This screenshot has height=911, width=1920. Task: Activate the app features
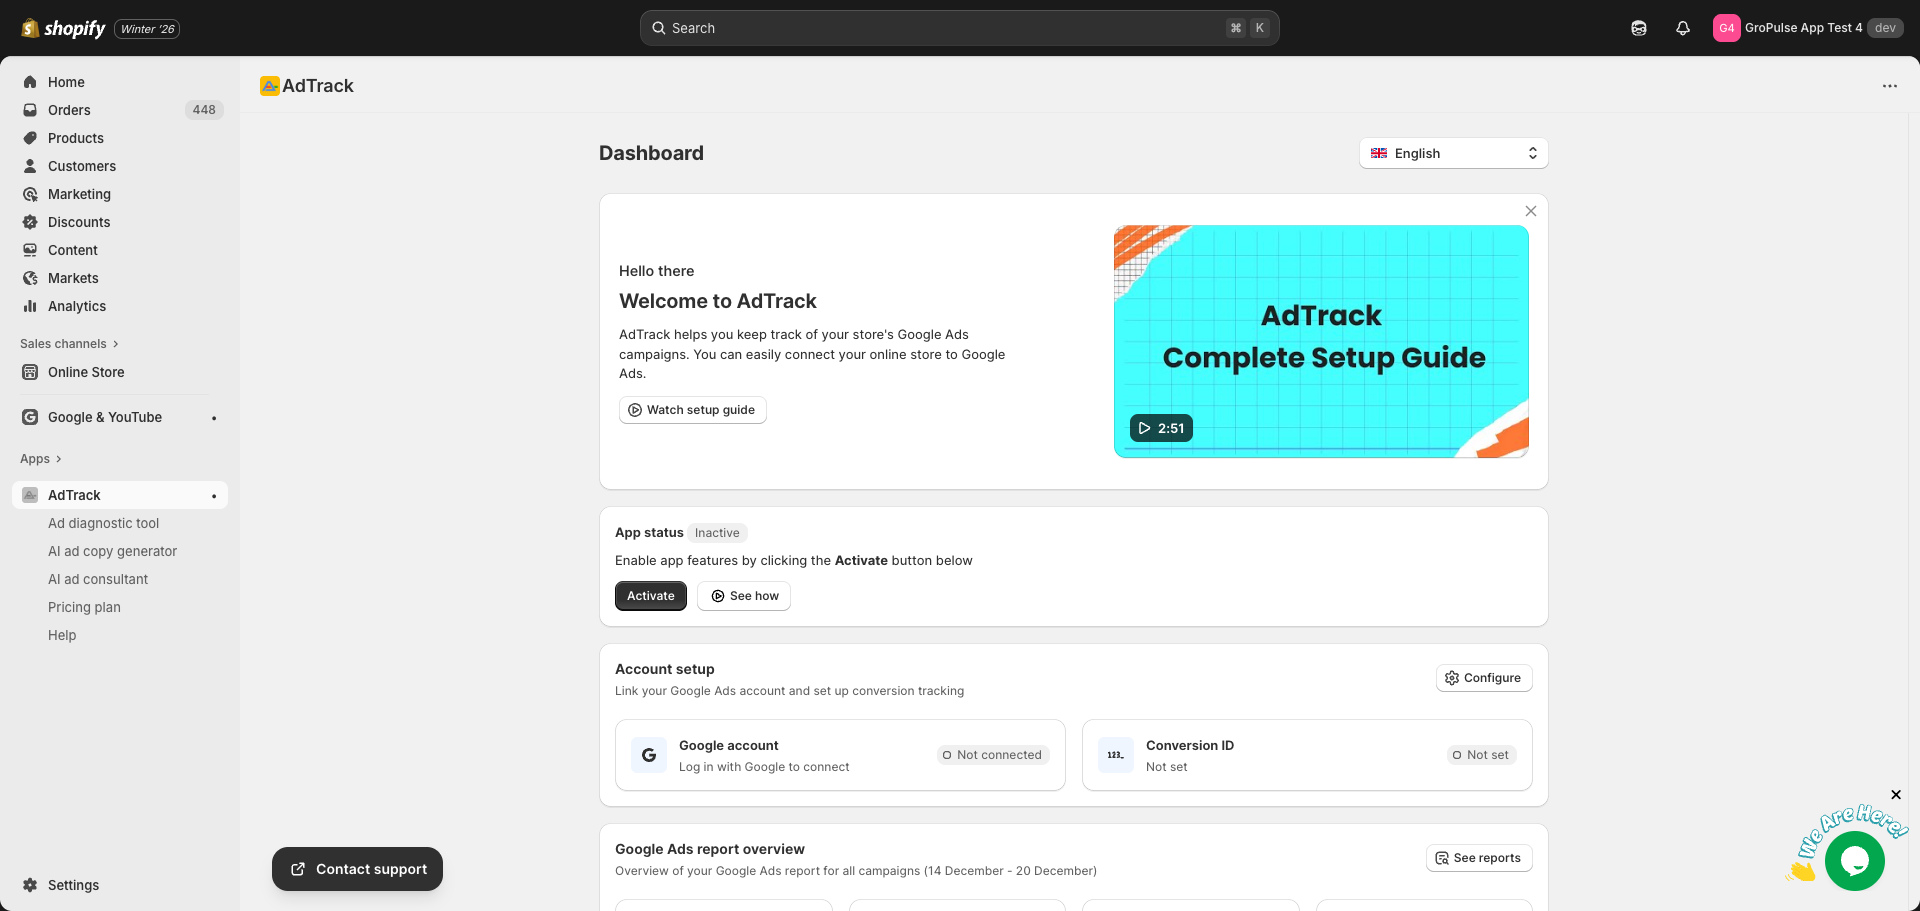650,595
